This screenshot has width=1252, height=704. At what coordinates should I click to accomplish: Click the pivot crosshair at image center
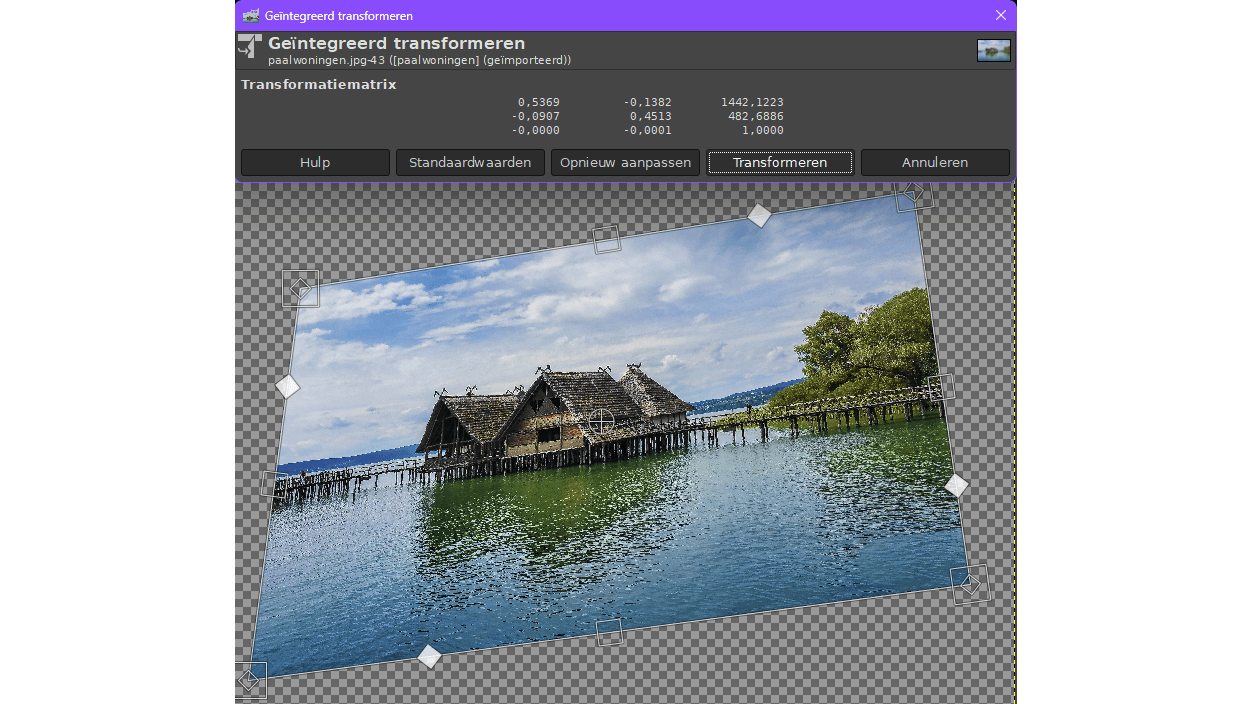coord(600,421)
